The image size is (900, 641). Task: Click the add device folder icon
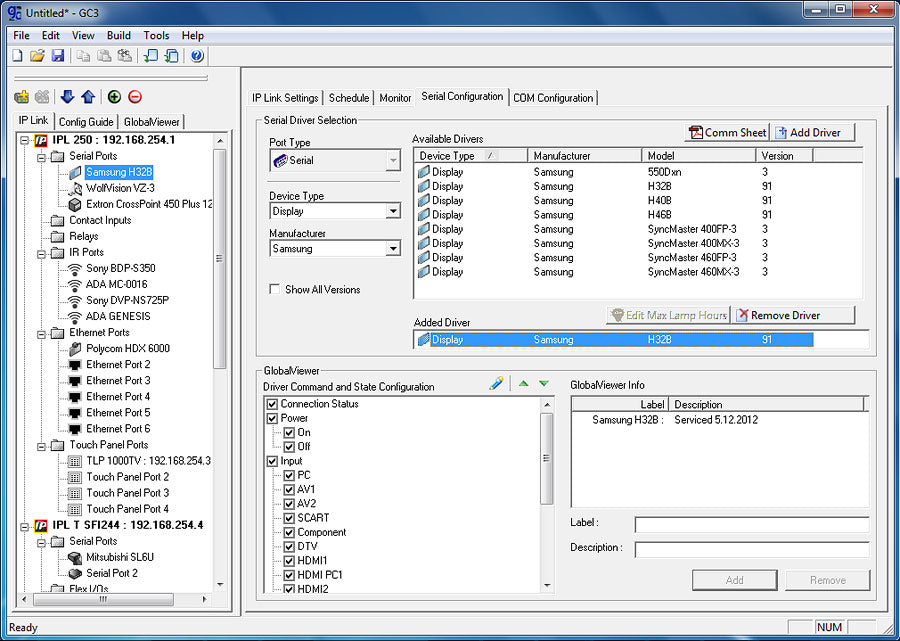(22, 96)
